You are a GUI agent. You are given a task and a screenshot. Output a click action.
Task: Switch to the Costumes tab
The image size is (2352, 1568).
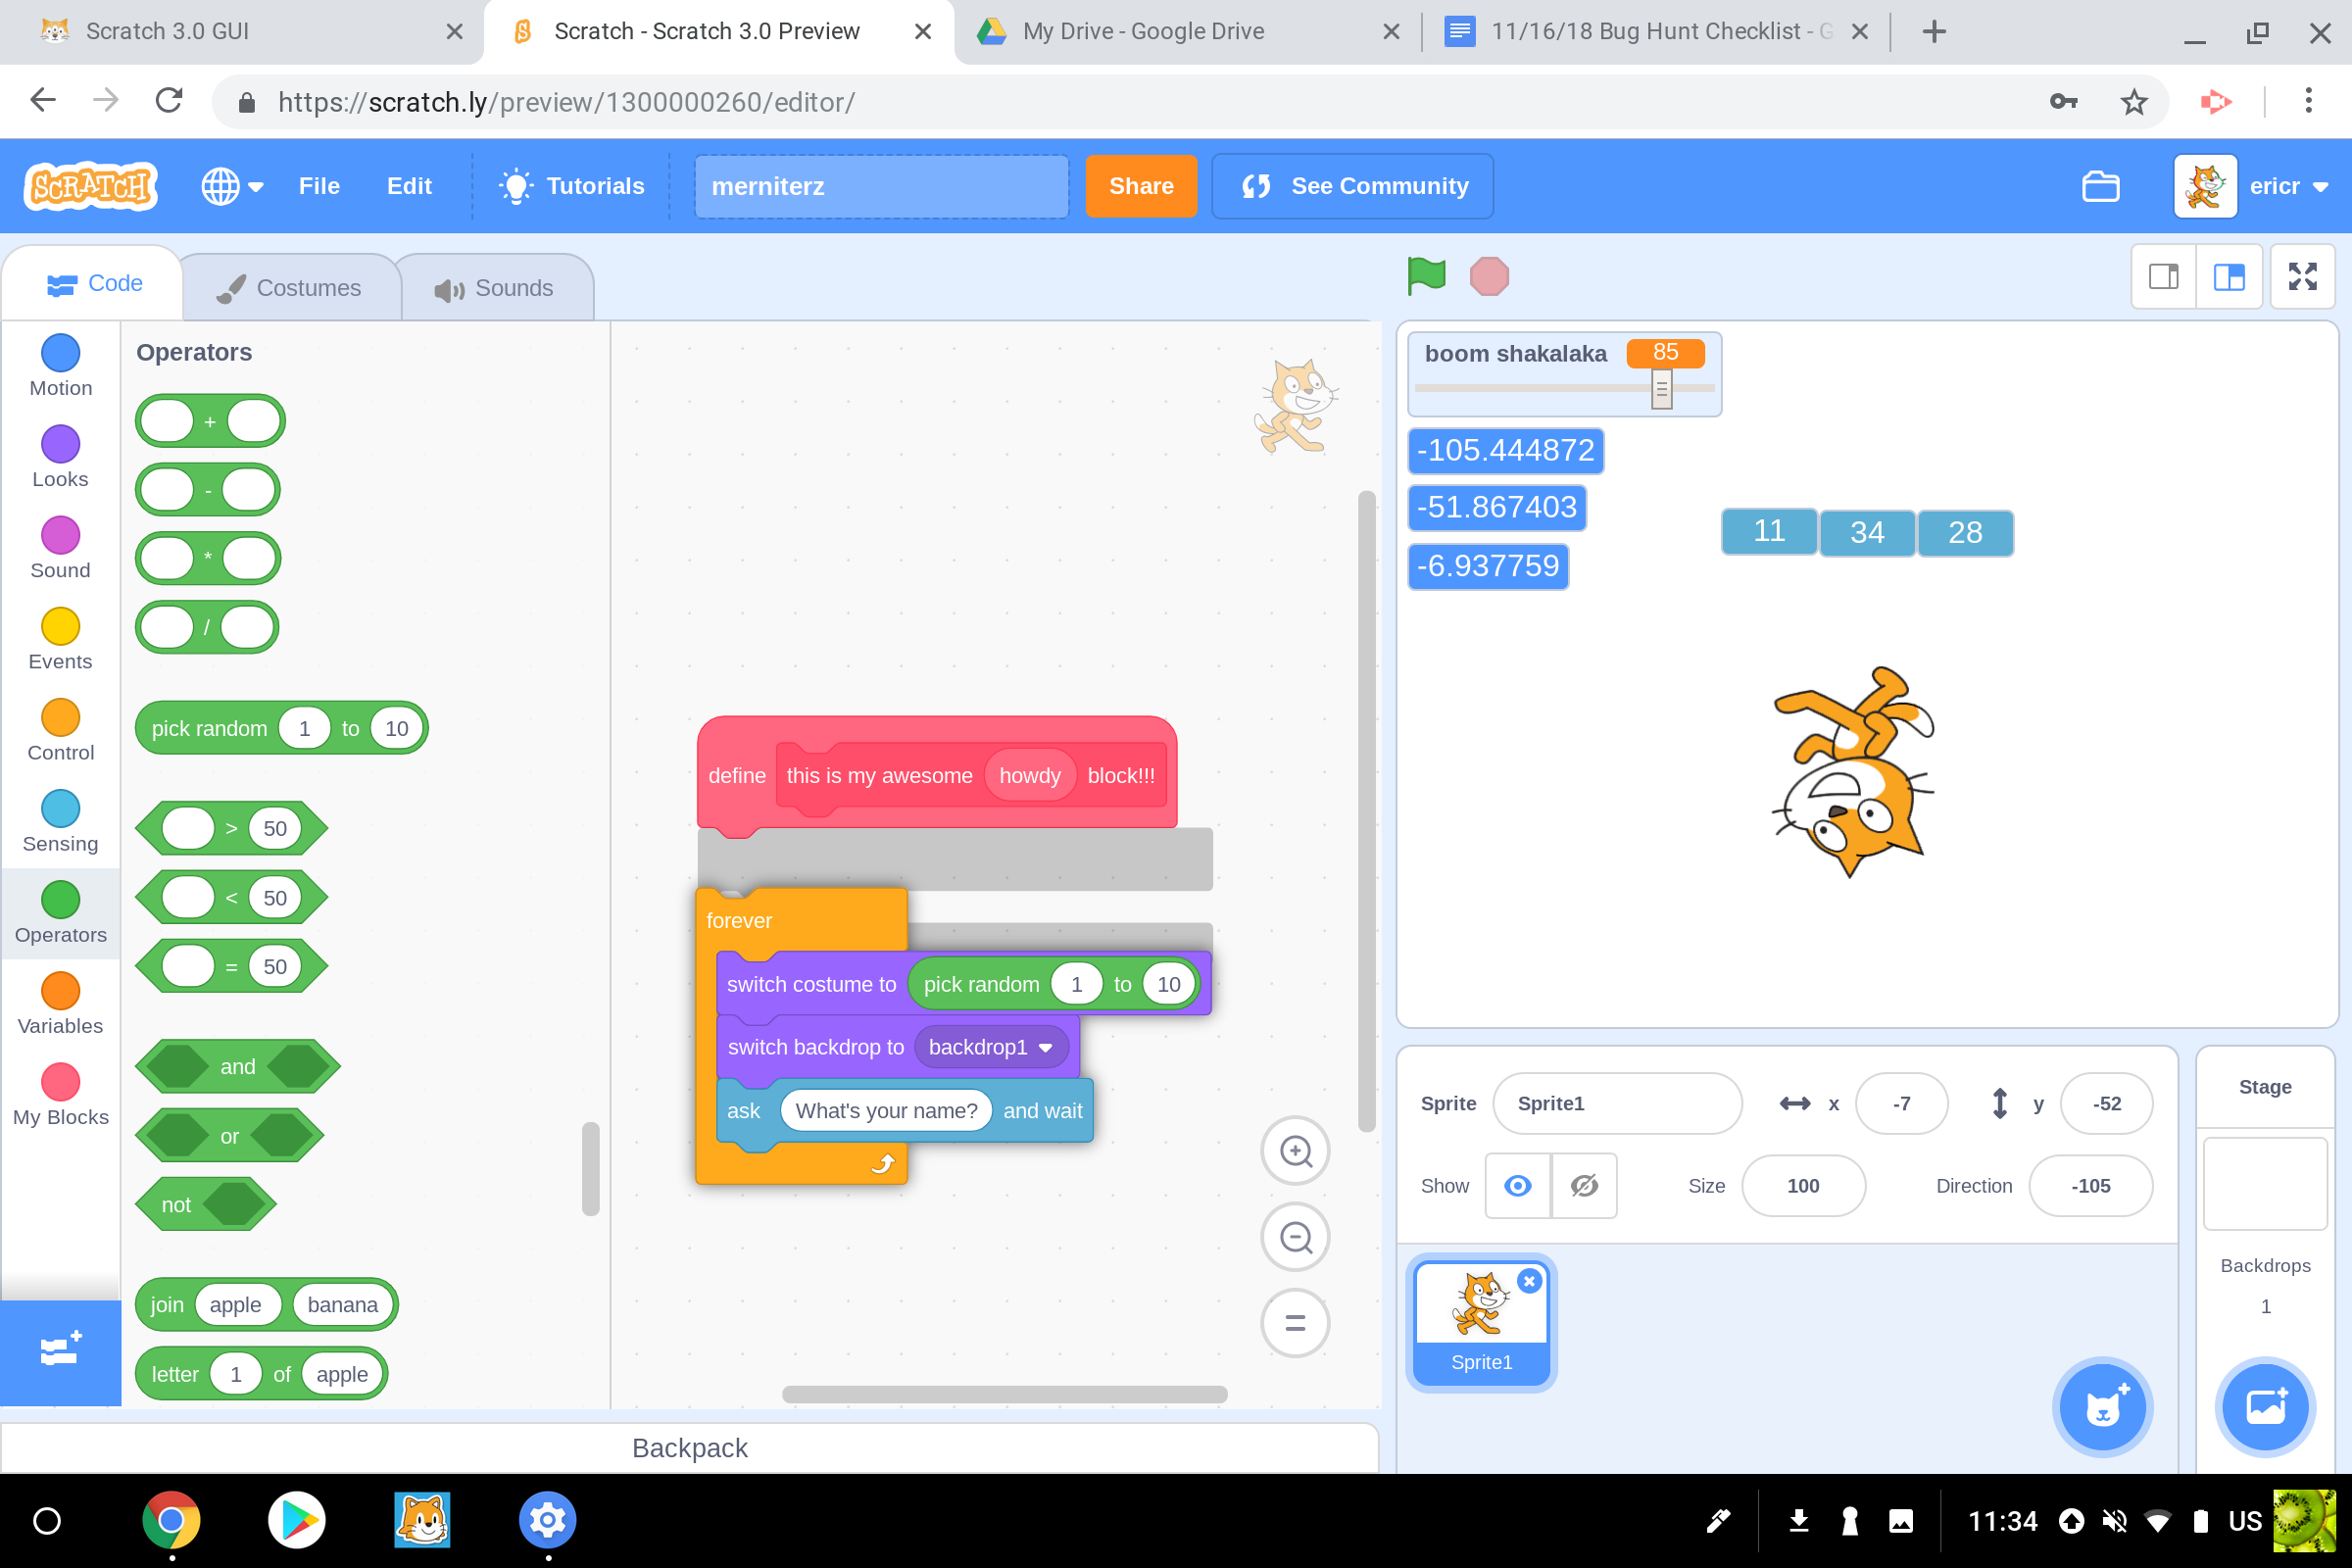point(290,288)
